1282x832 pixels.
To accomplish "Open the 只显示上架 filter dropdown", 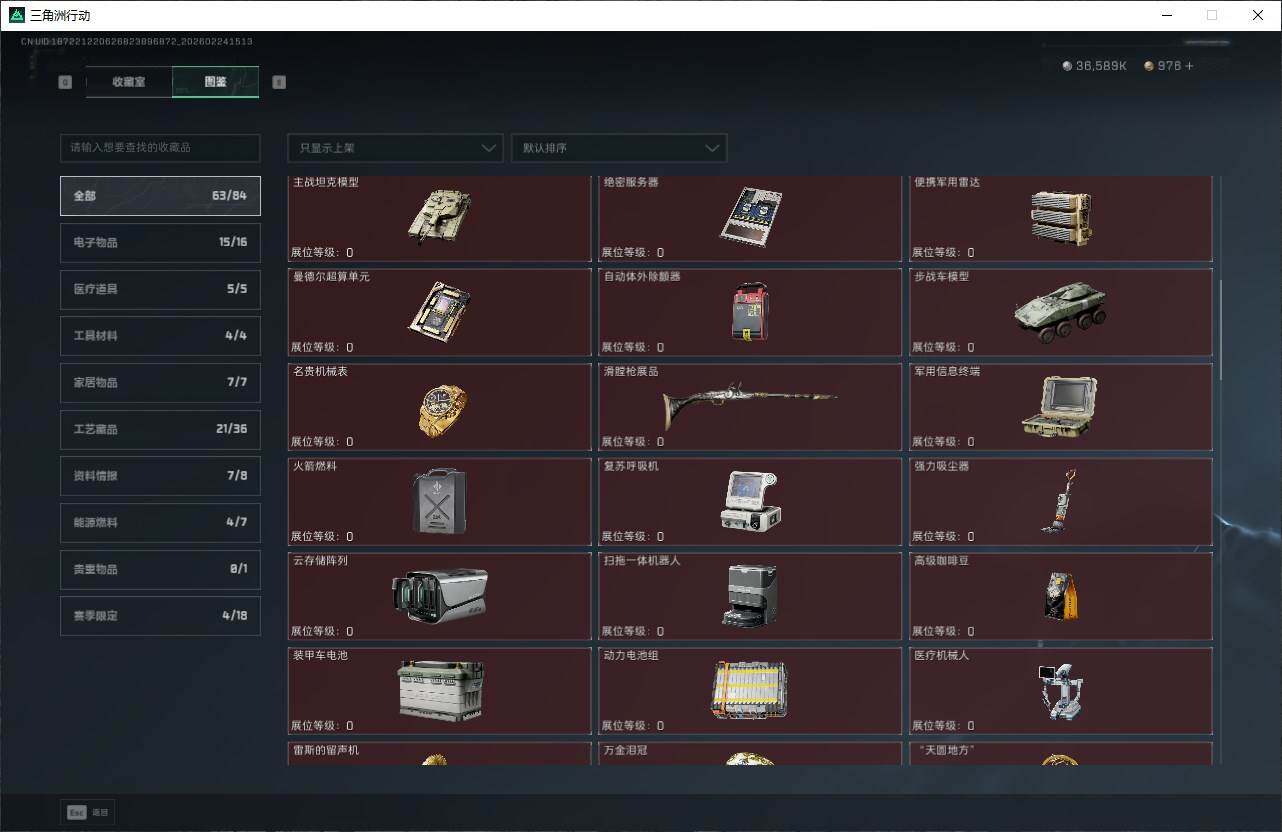I will (395, 148).
